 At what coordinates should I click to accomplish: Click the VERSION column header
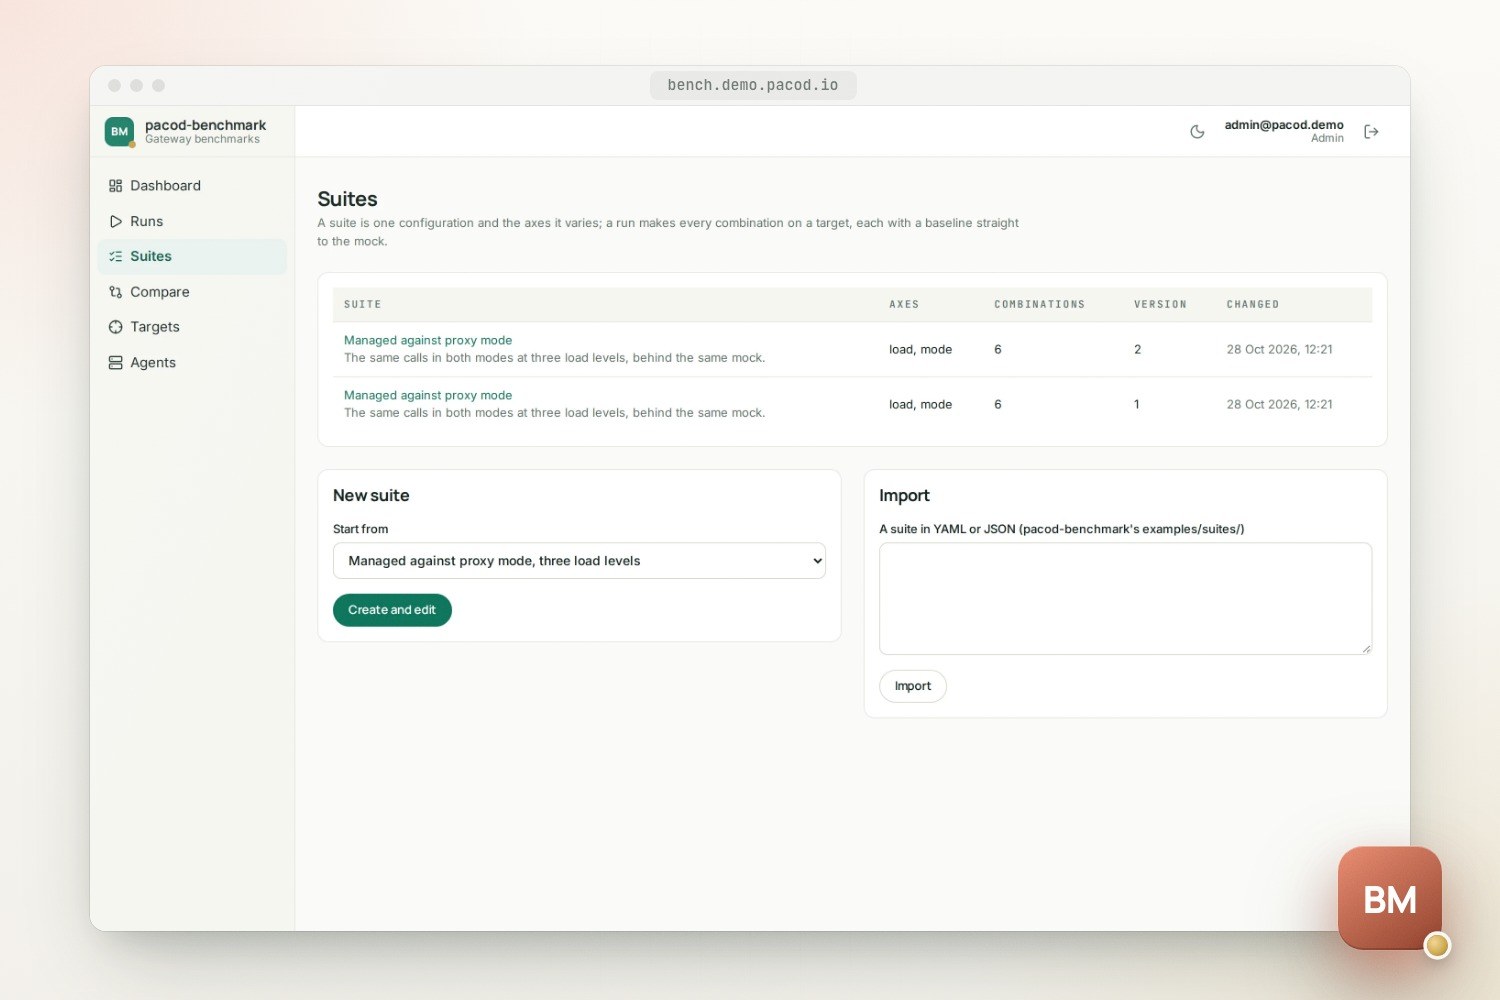[x=1160, y=304]
